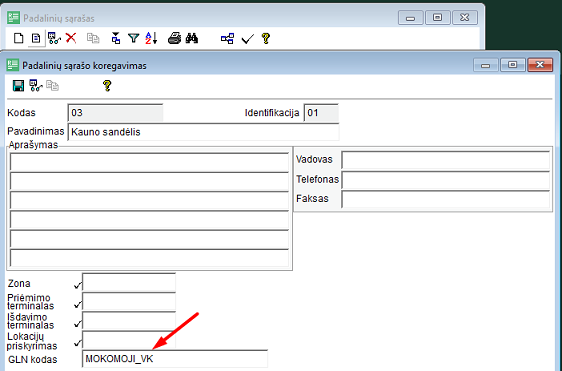Click the Išdavimo terminalas input field
Image resolution: width=562 pixels, height=371 pixels.
pyautogui.click(x=129, y=321)
